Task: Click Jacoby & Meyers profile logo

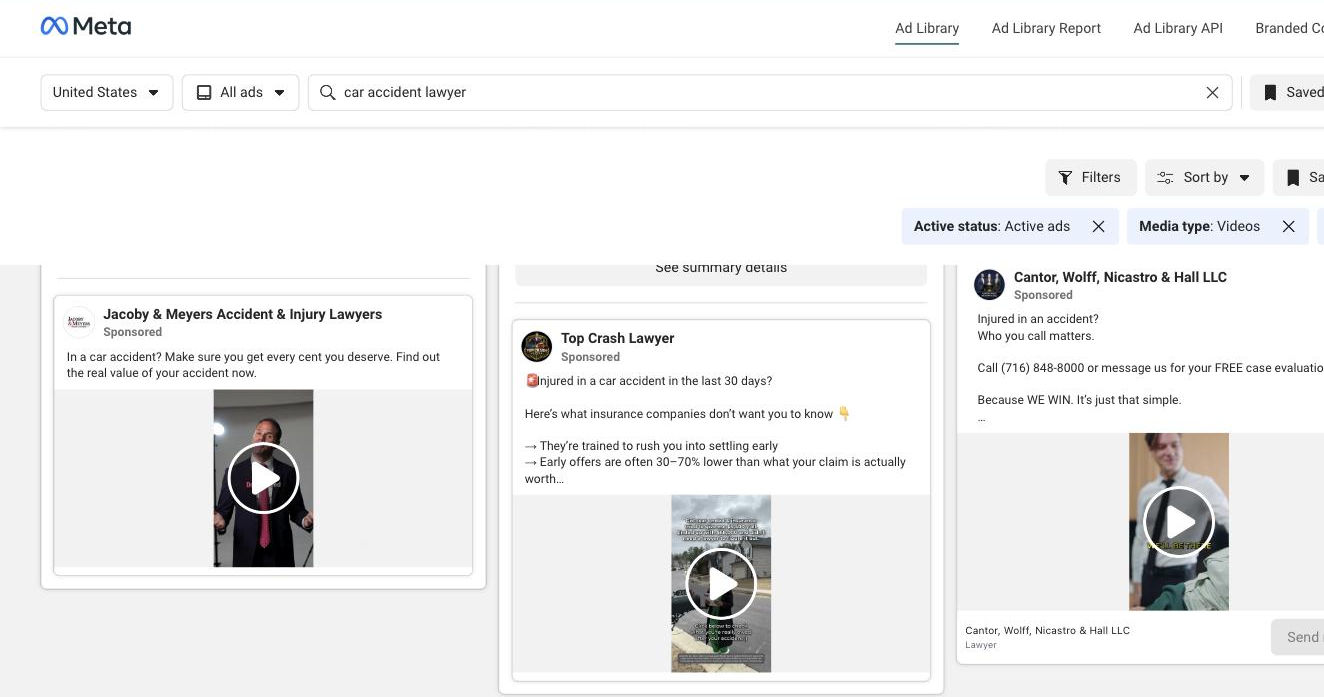Action: pyautogui.click(x=80, y=322)
